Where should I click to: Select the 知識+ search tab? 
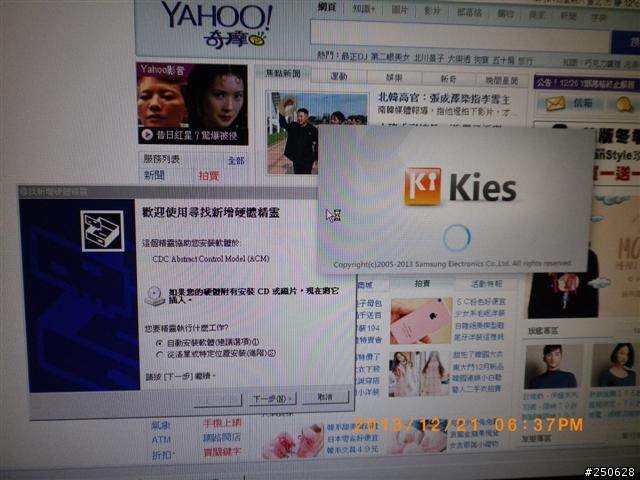click(x=363, y=9)
